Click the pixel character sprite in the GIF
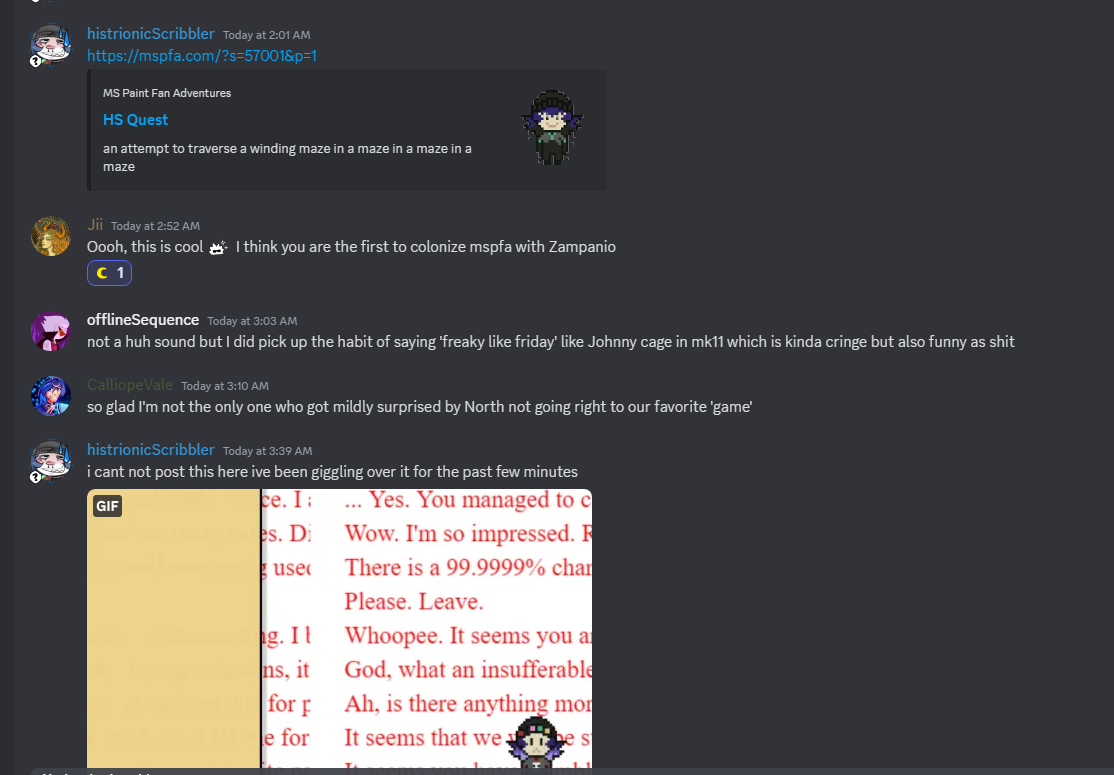 537,743
